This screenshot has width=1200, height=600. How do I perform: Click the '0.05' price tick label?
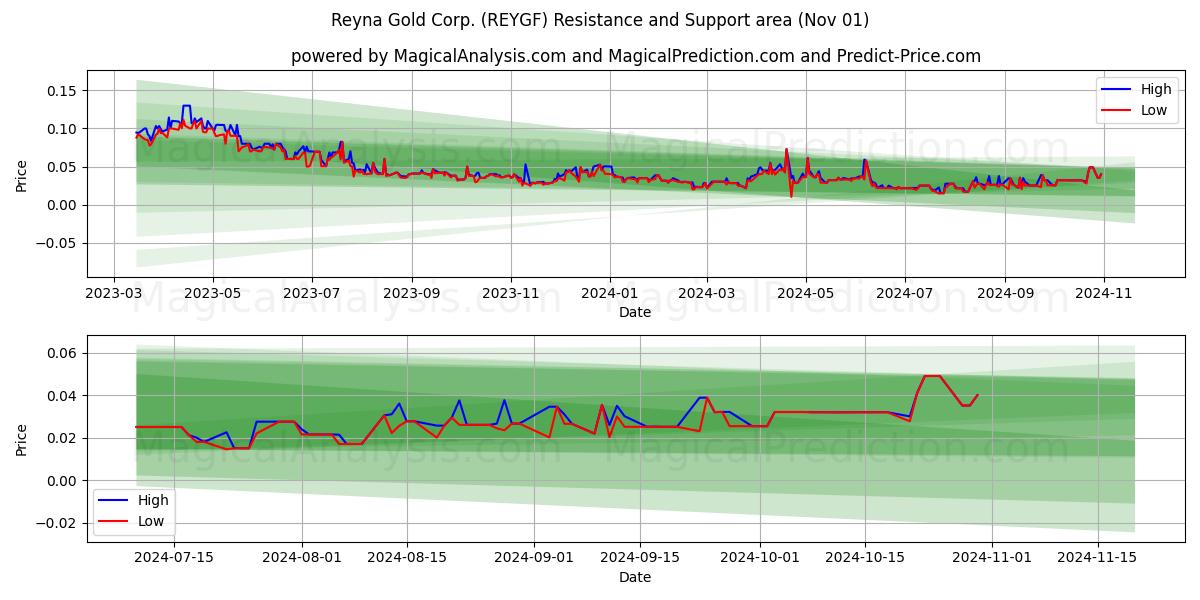click(x=63, y=167)
